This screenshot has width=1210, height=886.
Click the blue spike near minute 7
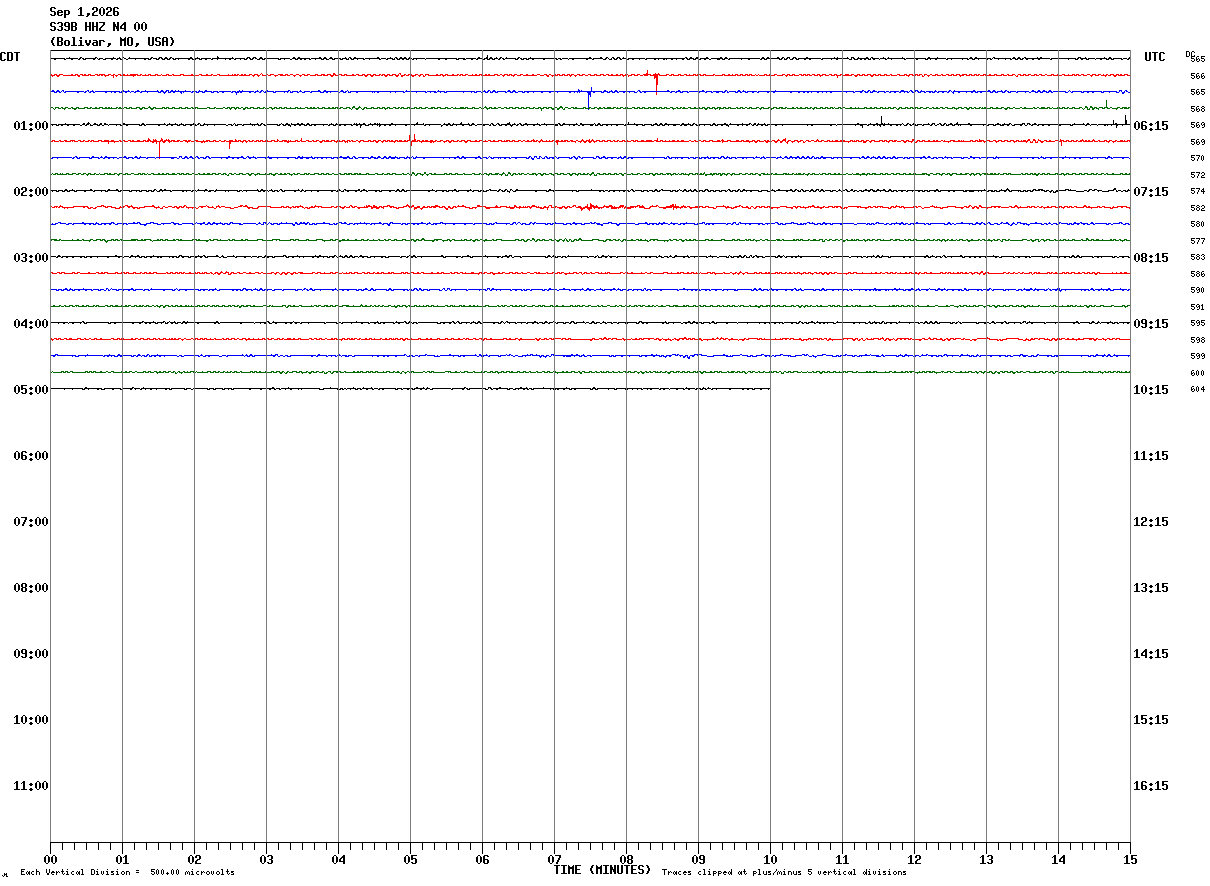pos(589,98)
